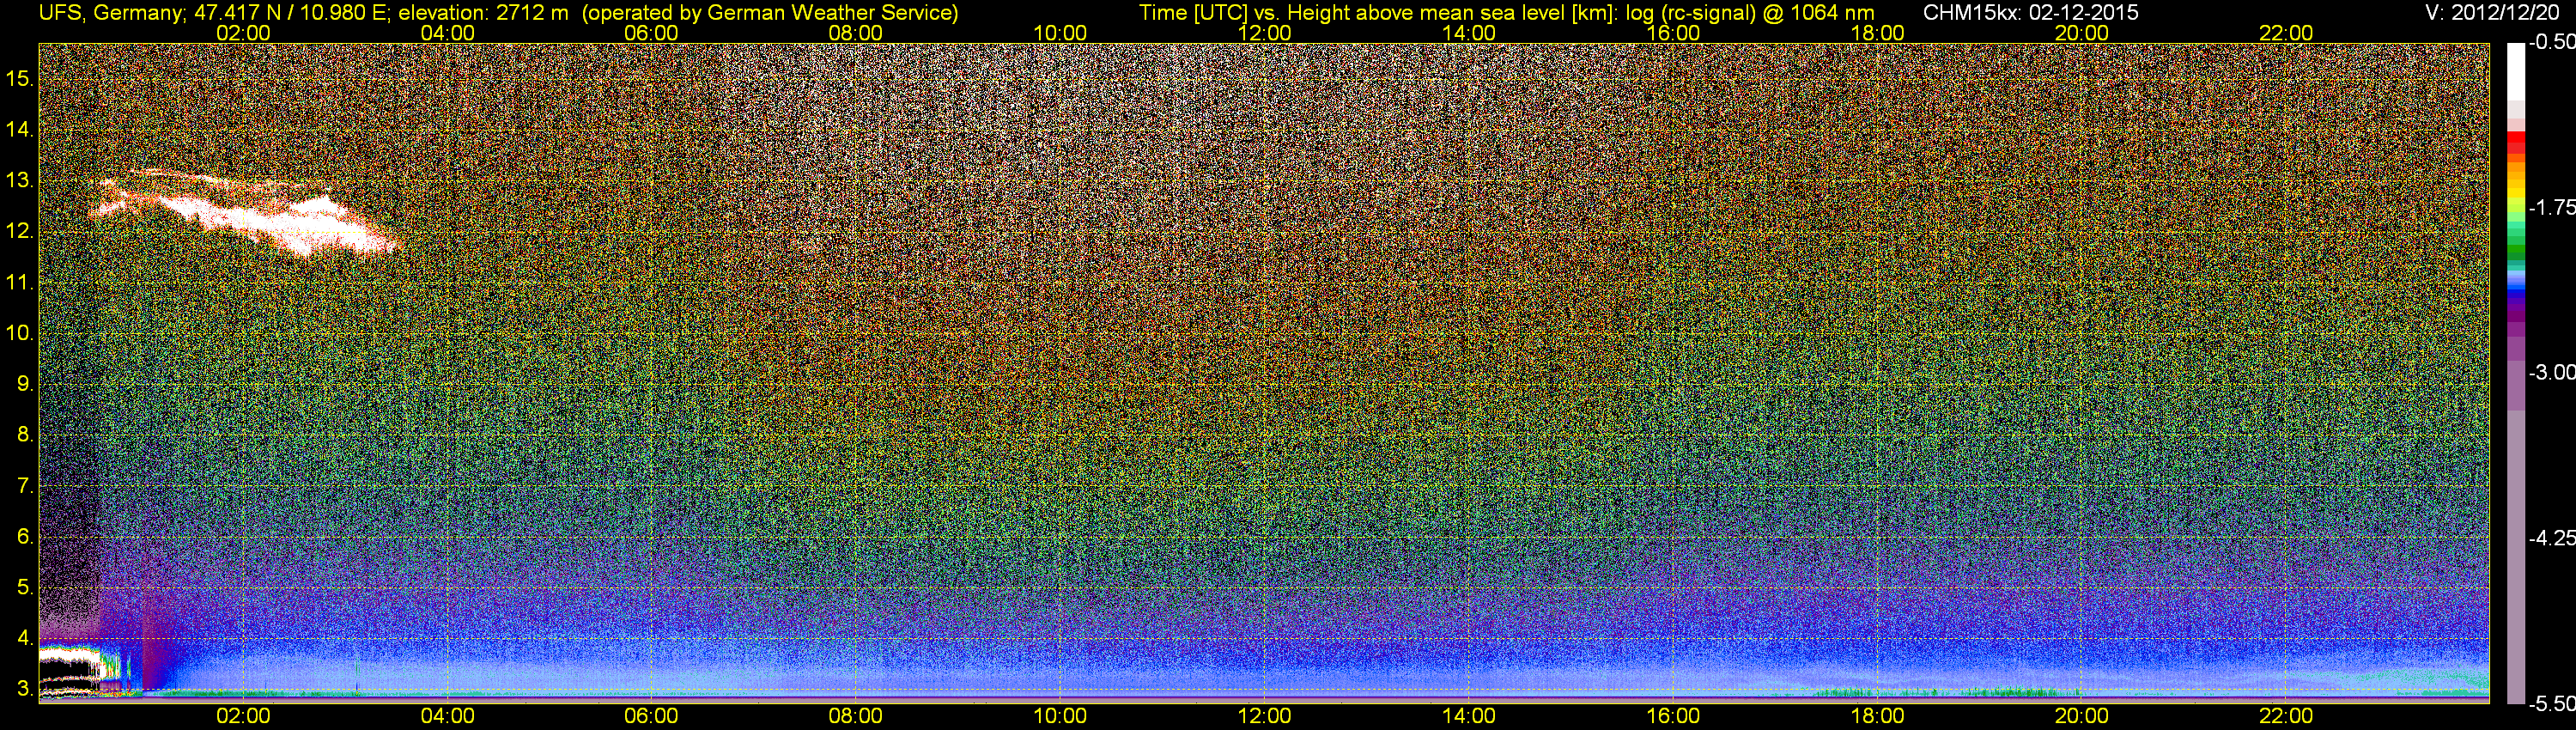Viewport: 2576px width, 730px height.
Task: Click the height axis label 7 km
Action: click(25, 486)
